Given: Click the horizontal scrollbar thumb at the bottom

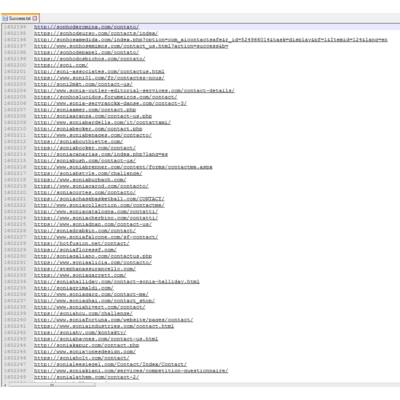Looking at the screenshot, I should point(52,385).
